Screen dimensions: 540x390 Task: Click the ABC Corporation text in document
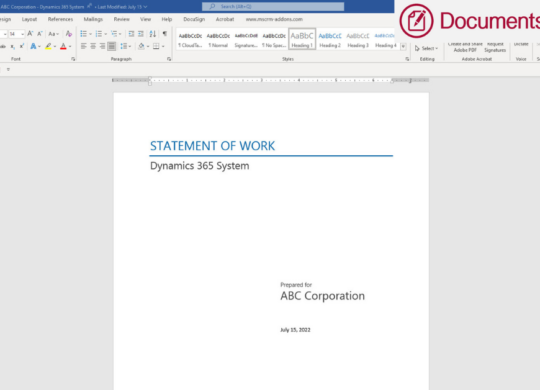point(322,296)
